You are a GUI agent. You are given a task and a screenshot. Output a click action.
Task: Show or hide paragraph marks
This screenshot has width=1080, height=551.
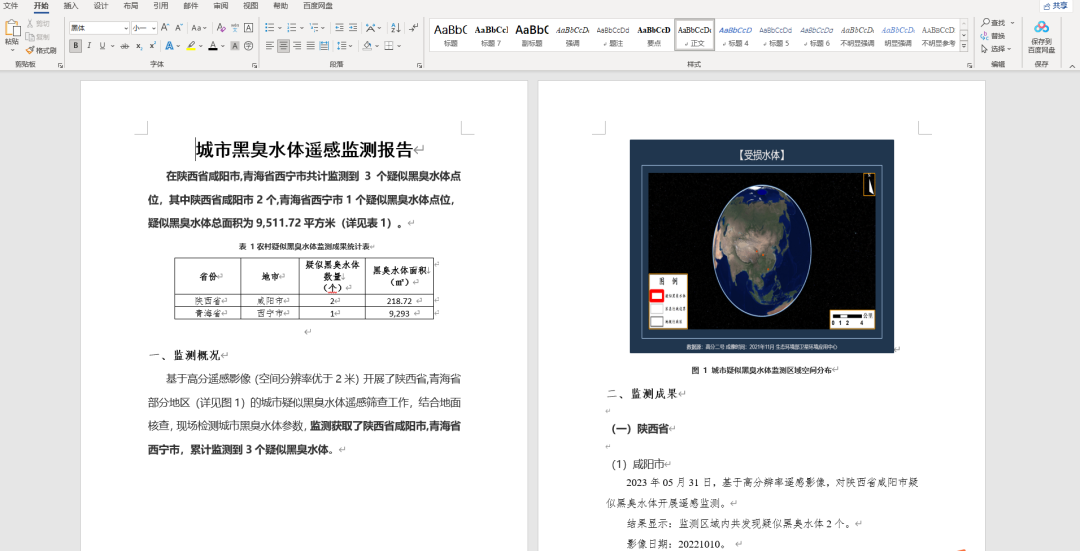click(413, 28)
